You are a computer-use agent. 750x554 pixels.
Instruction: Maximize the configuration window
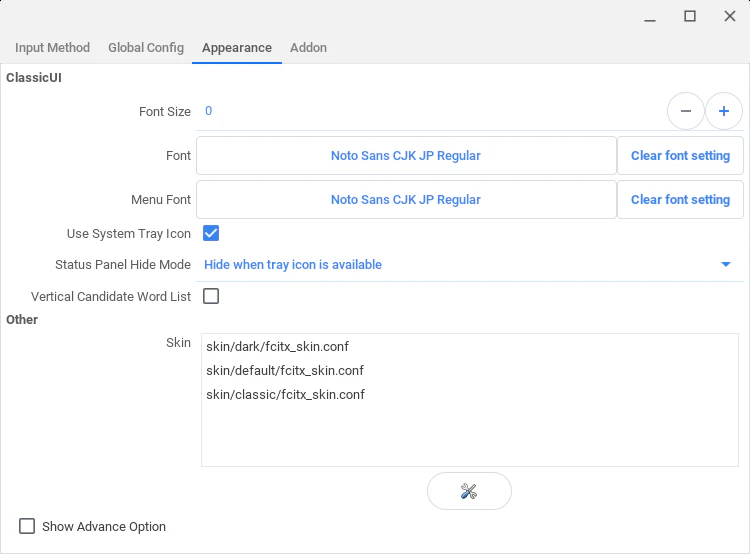click(x=690, y=16)
